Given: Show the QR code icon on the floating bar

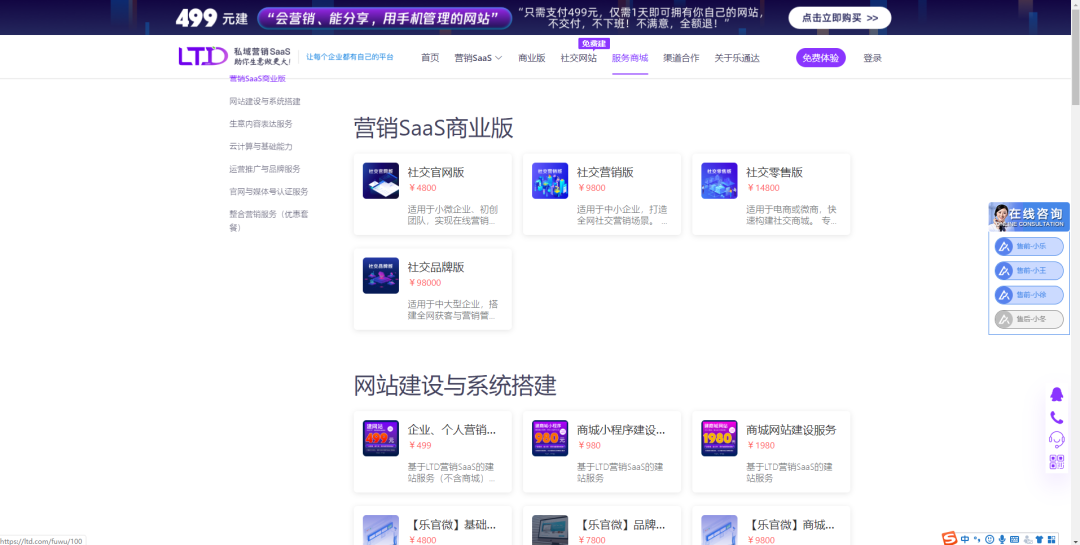Looking at the screenshot, I should tap(1056, 462).
